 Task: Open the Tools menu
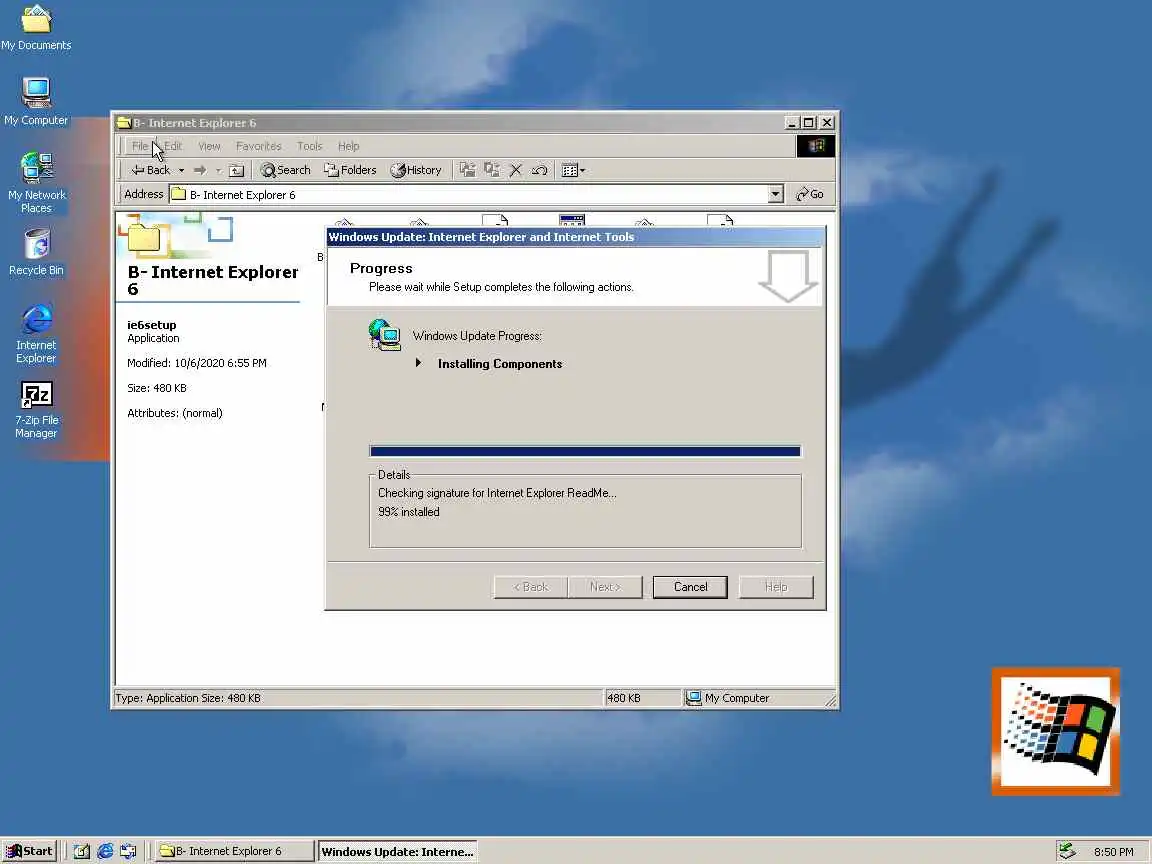pyautogui.click(x=309, y=145)
